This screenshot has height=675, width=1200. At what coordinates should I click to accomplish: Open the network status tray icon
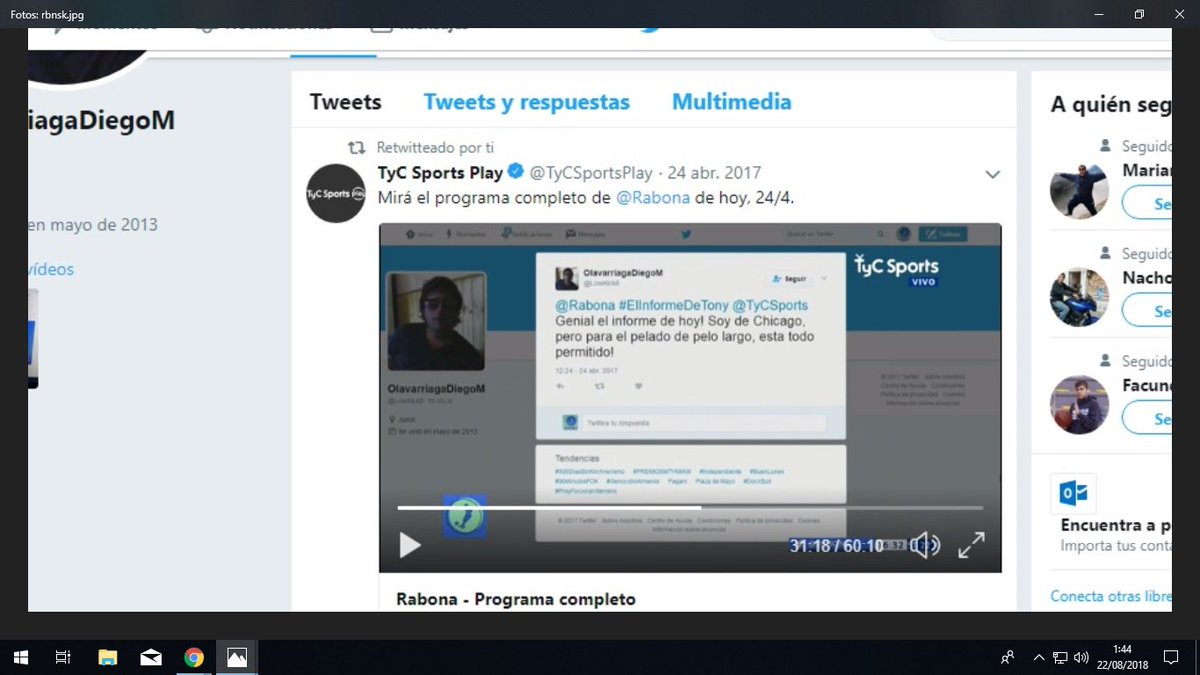[x=1060, y=657]
